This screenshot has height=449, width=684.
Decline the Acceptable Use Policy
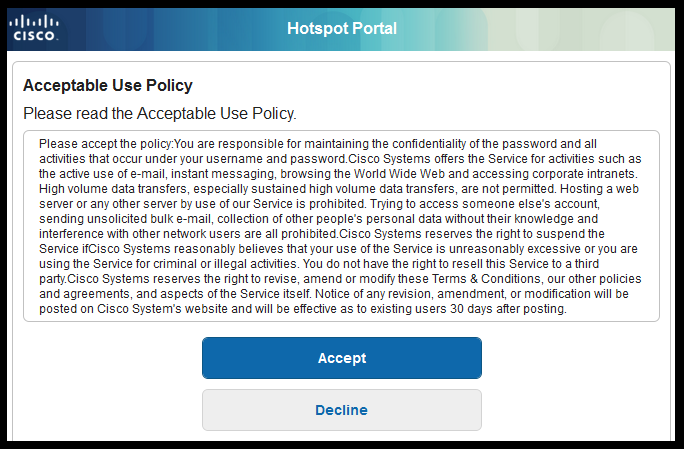342,410
